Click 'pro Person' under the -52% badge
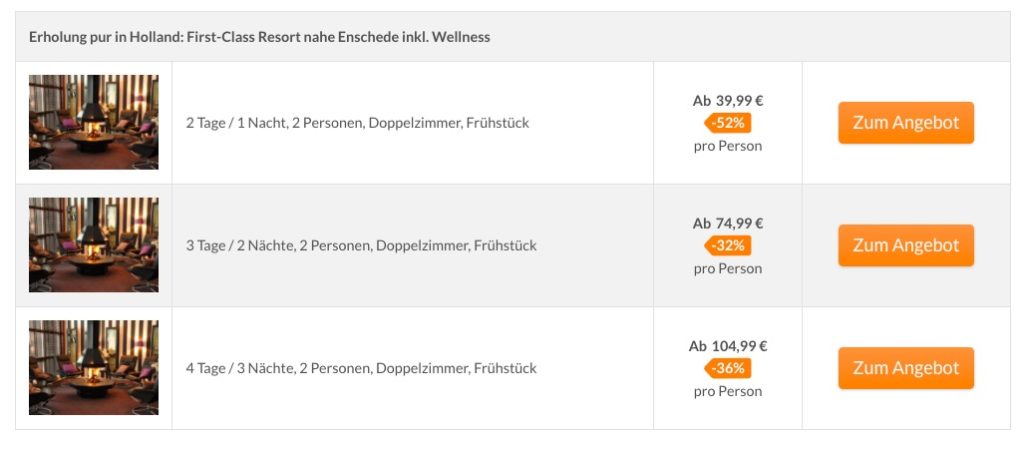 coord(728,146)
